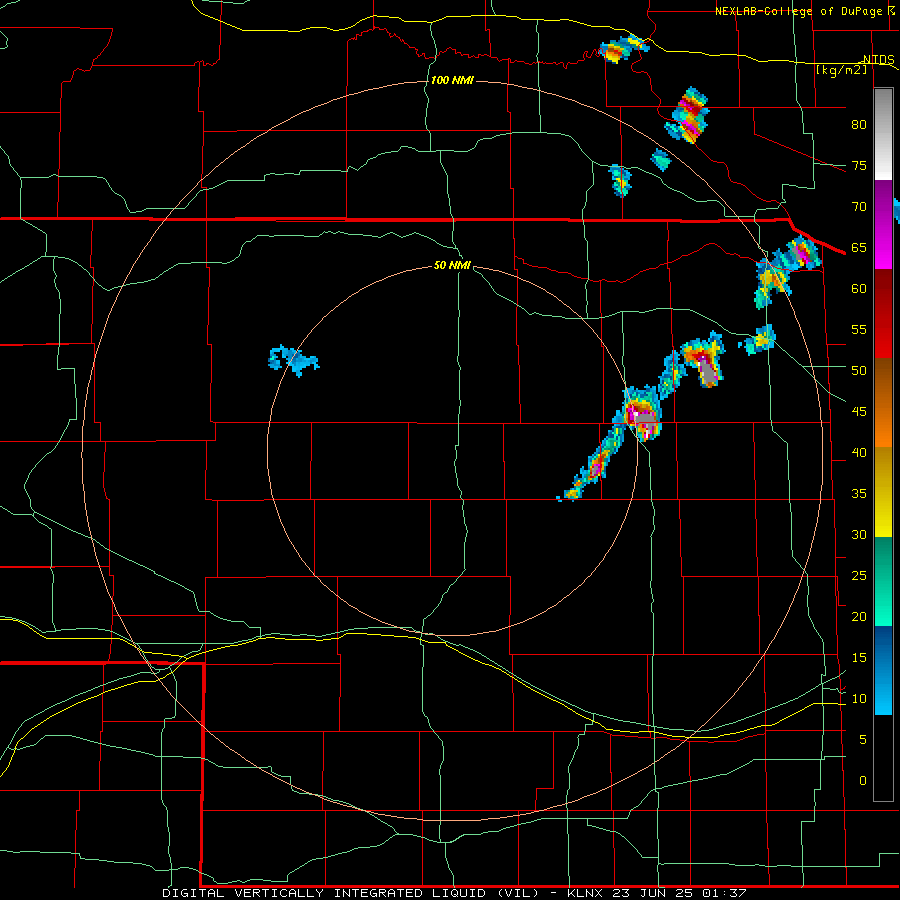Click the 5 value on the color scale
The width and height of the screenshot is (900, 900).
(863, 740)
